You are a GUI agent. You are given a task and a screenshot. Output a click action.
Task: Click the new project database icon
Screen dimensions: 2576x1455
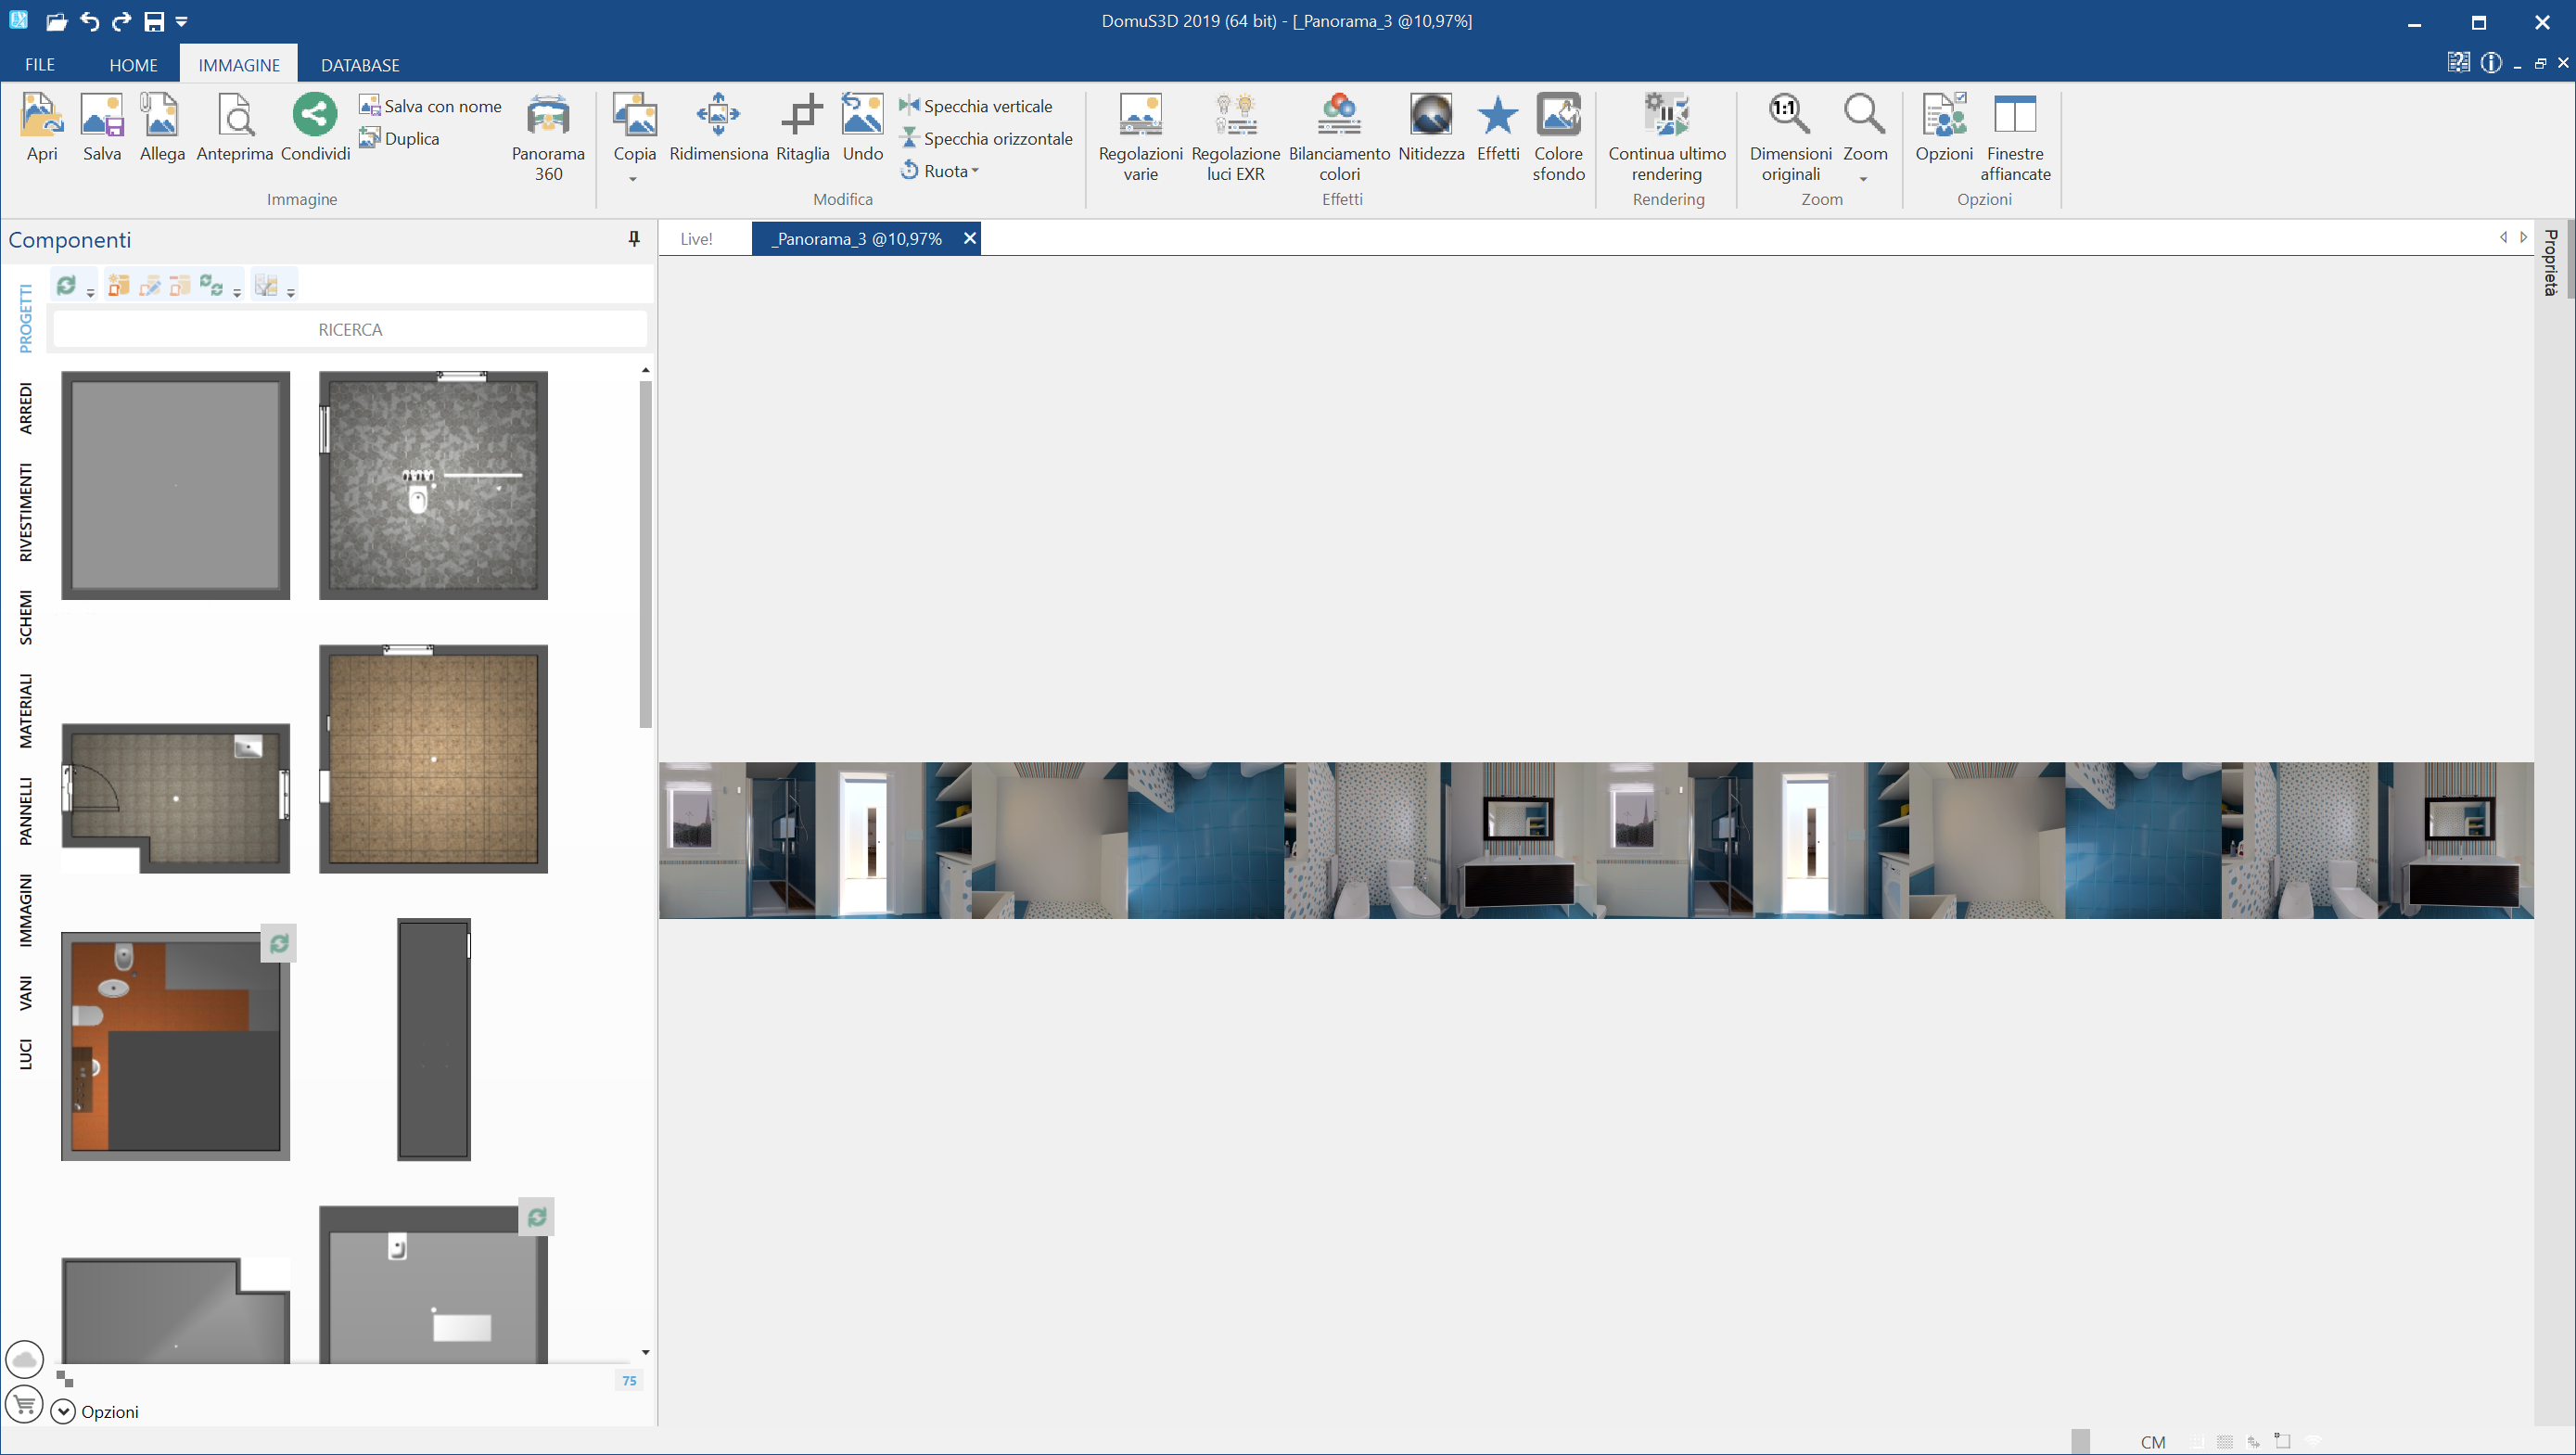click(x=119, y=286)
